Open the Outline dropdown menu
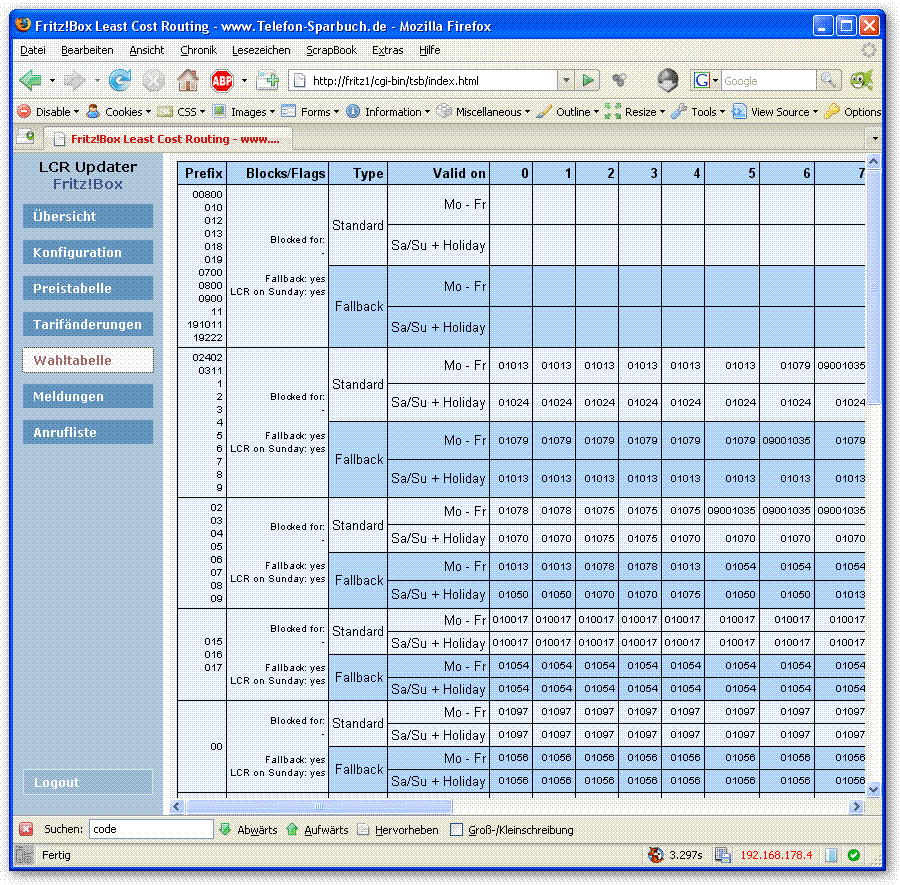This screenshot has width=900, height=885. (568, 111)
